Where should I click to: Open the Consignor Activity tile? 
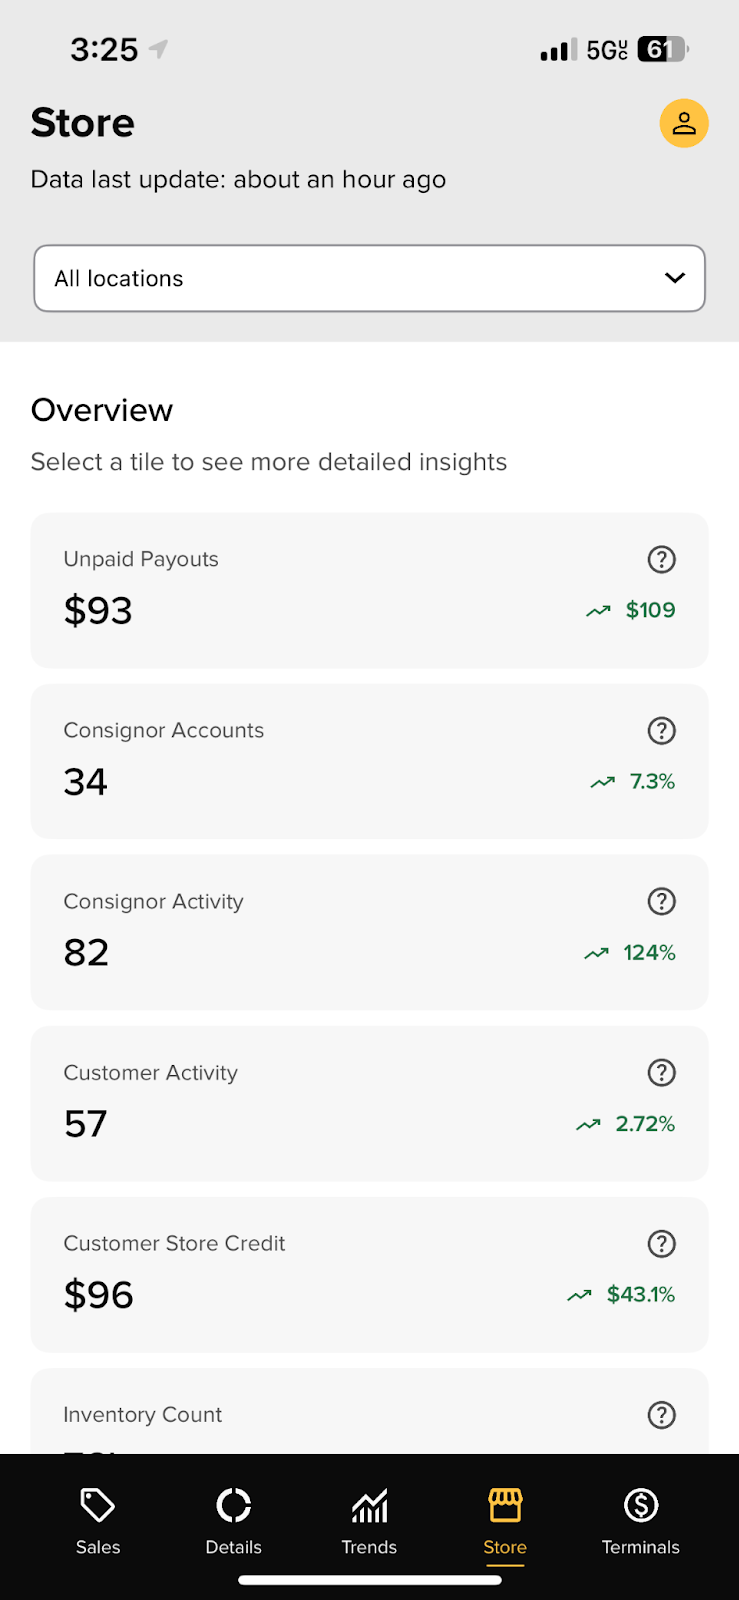click(369, 932)
